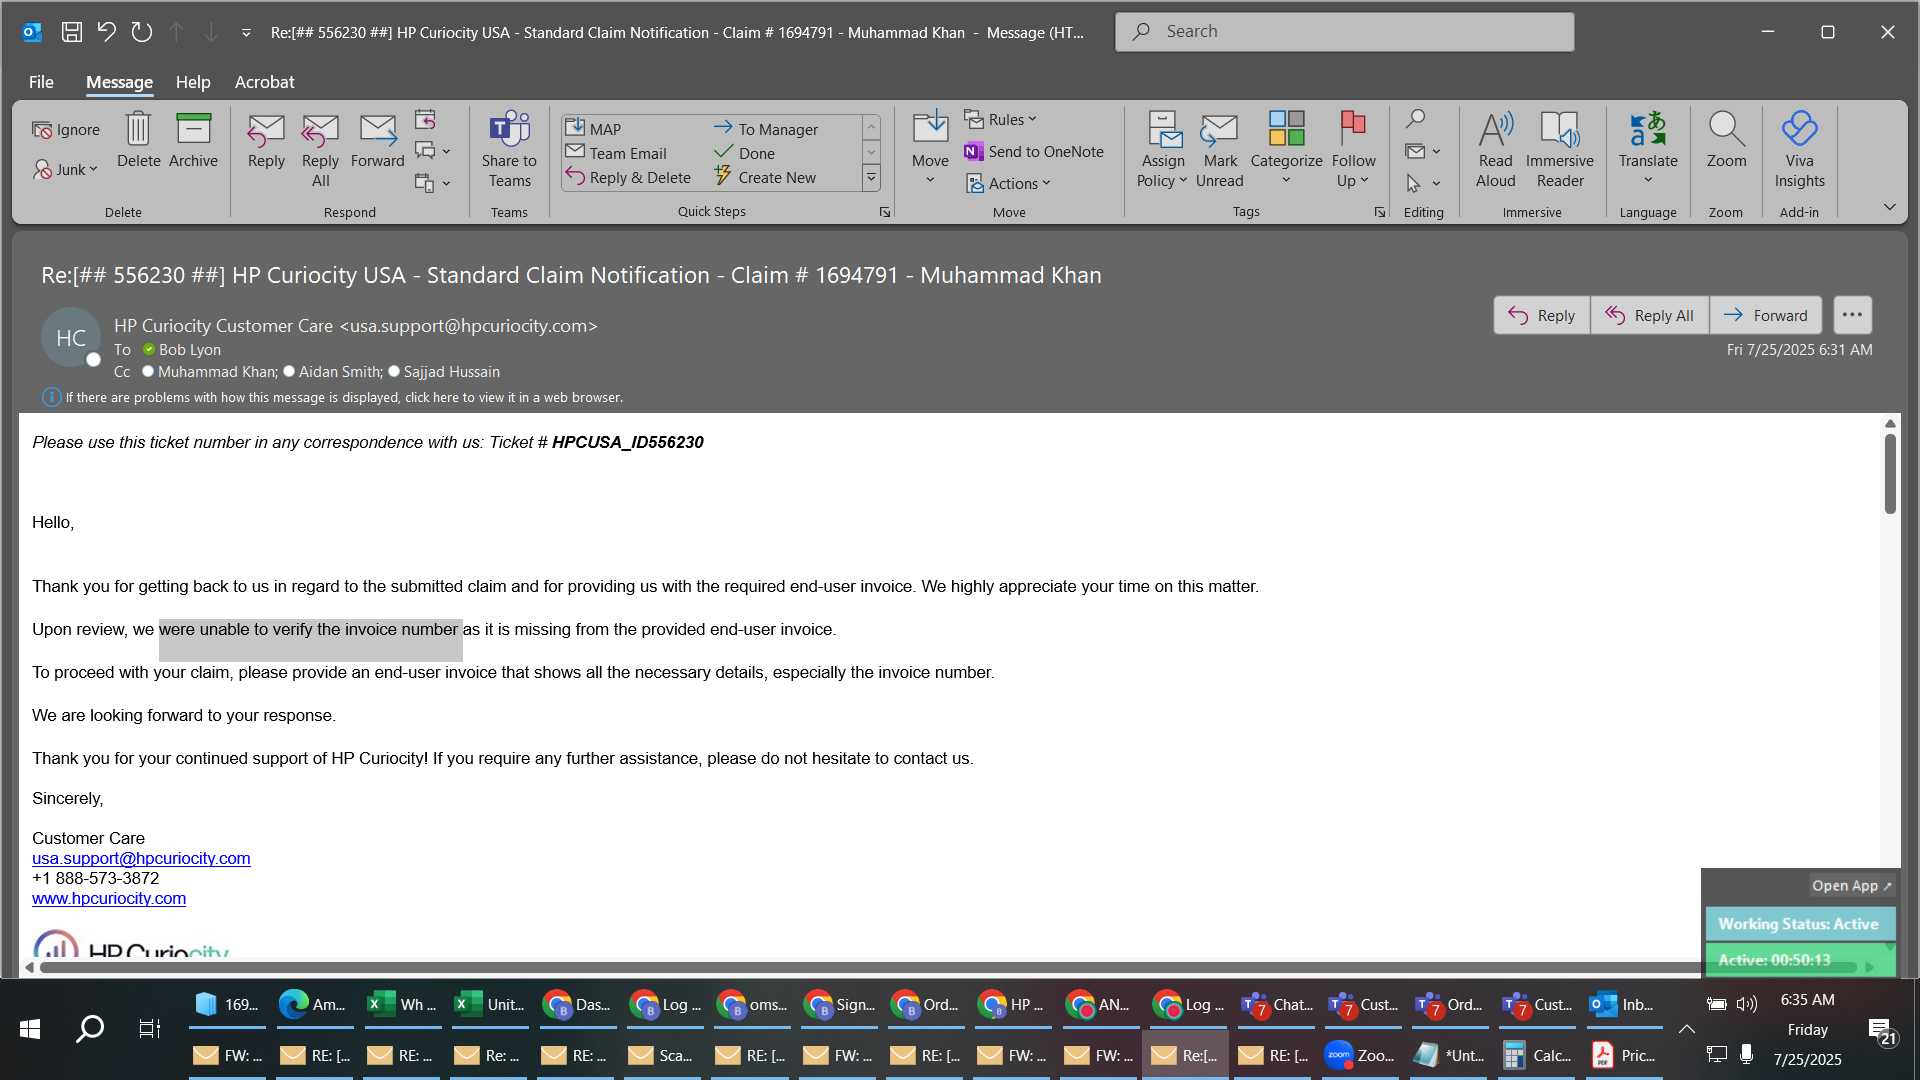The width and height of the screenshot is (1920, 1080).
Task: Open the Zoom app from the taskbar
Action: [x=1361, y=1055]
